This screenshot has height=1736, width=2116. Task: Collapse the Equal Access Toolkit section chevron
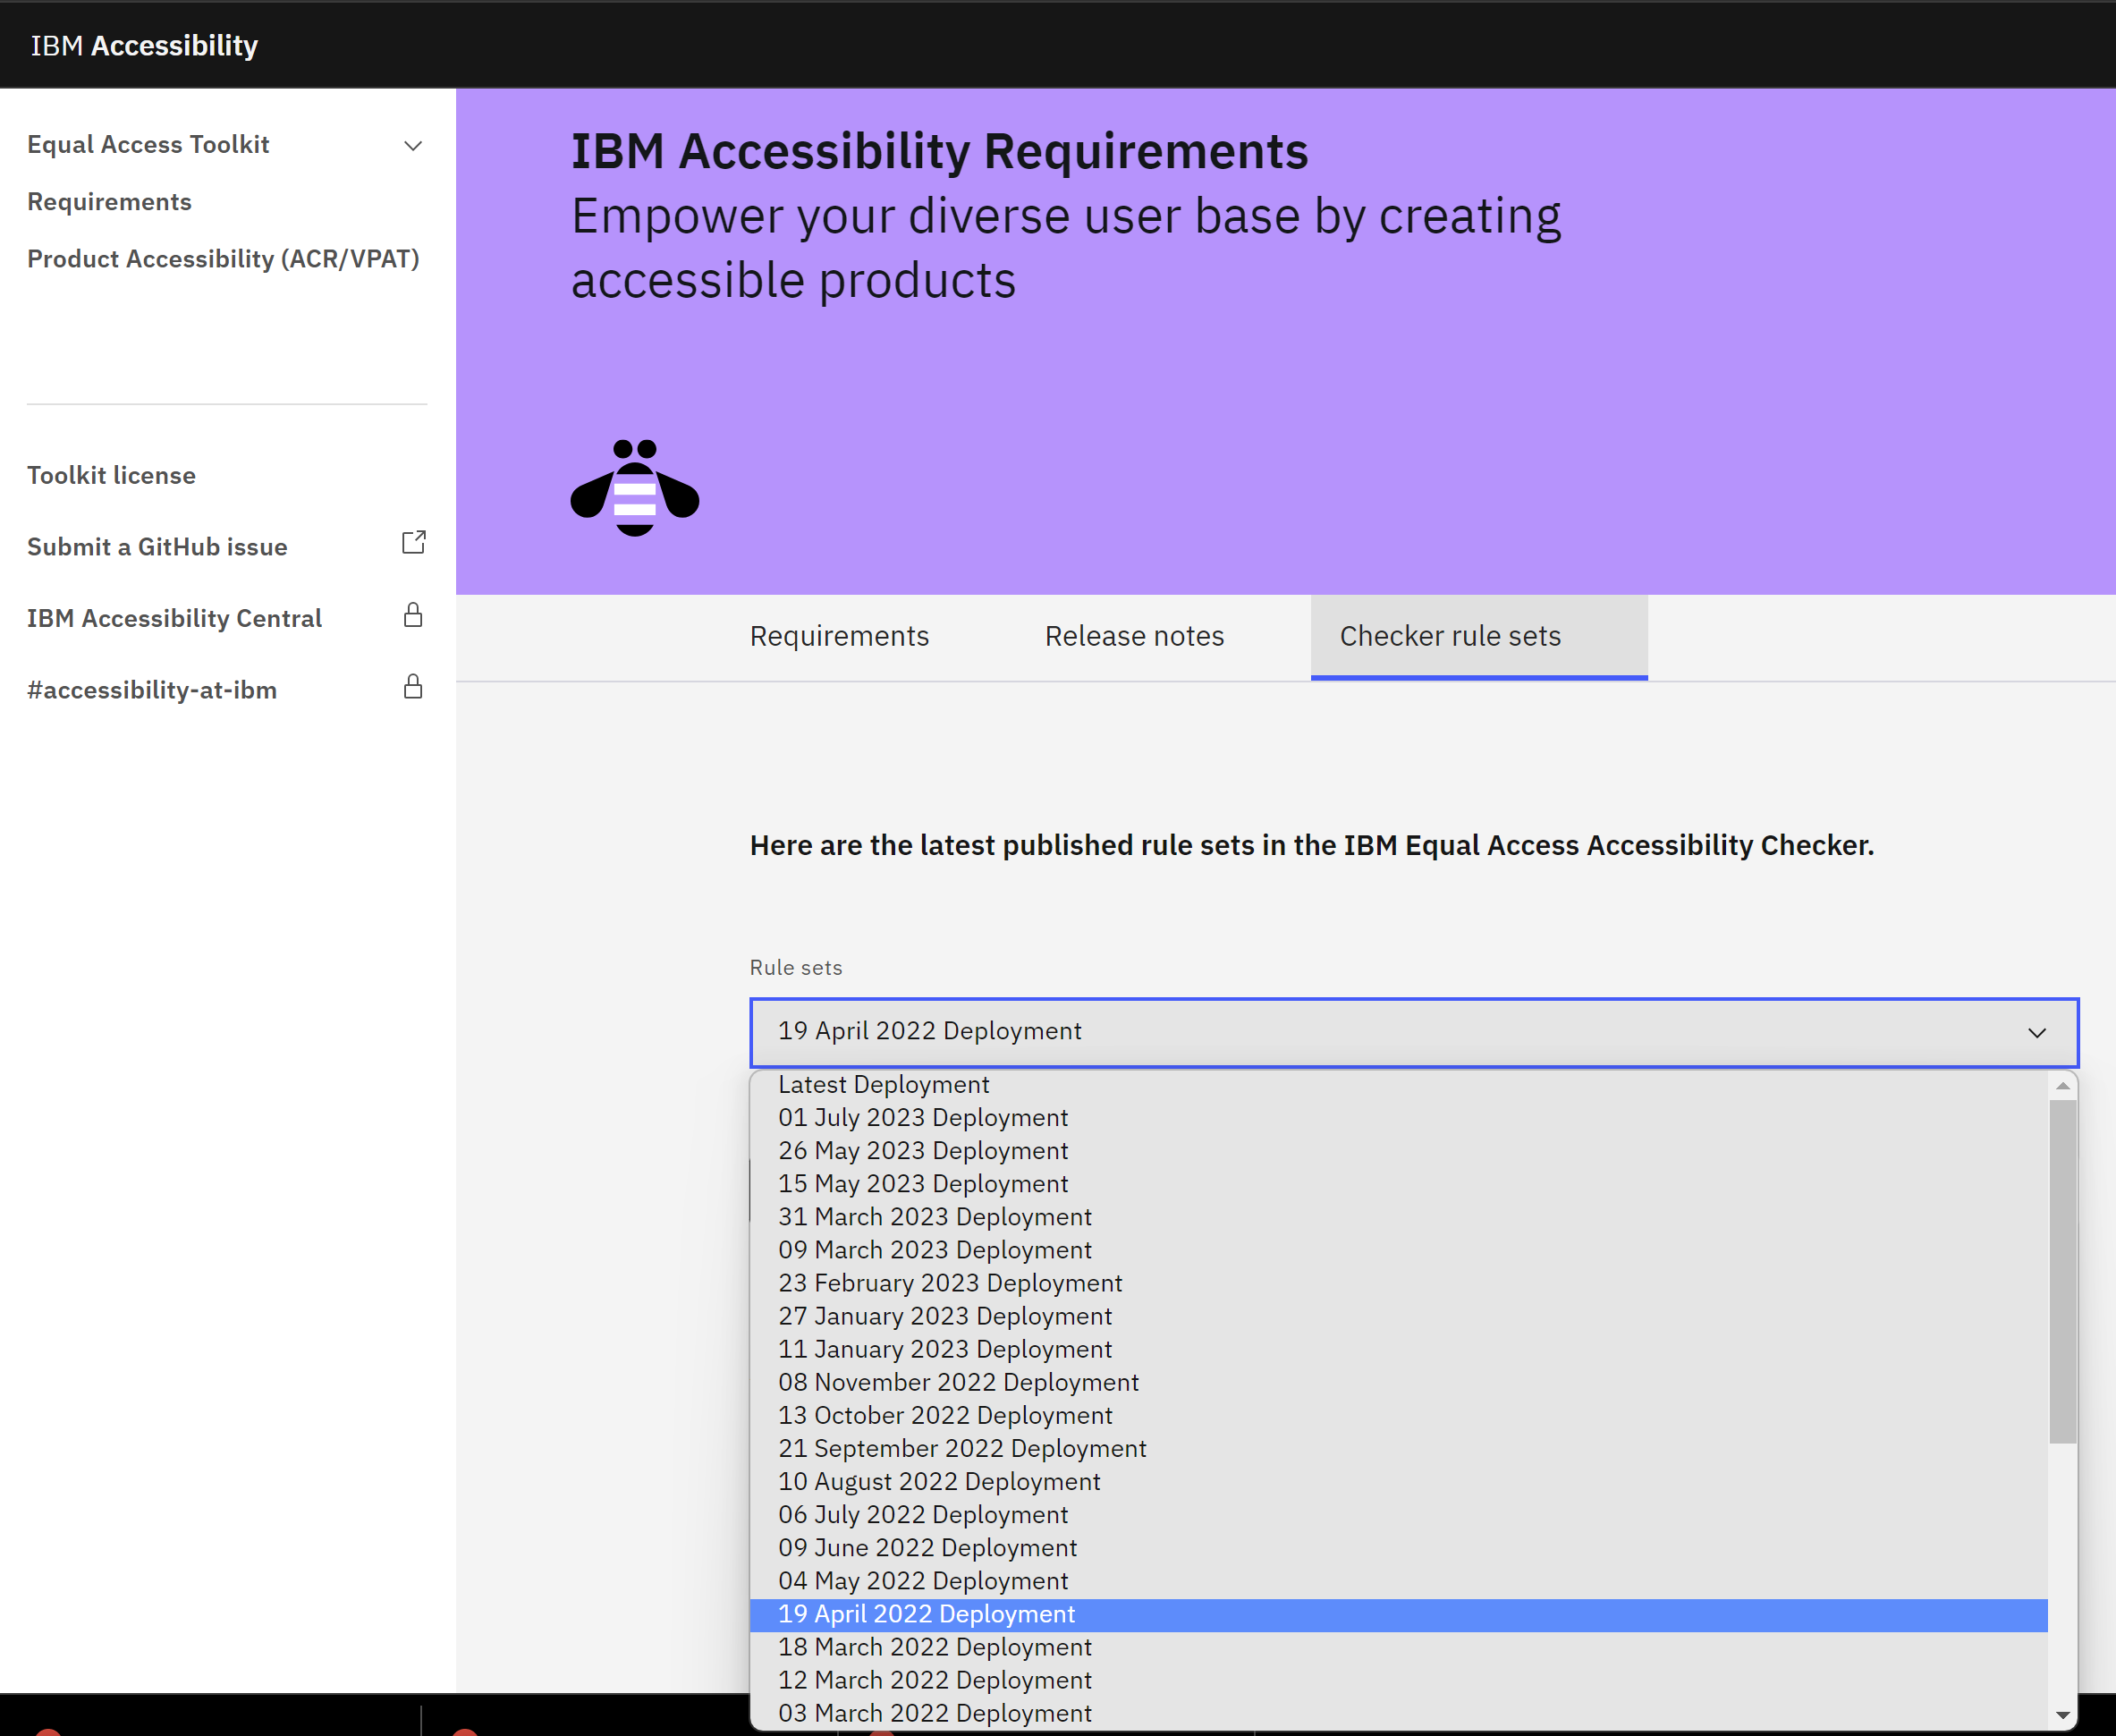click(x=413, y=145)
